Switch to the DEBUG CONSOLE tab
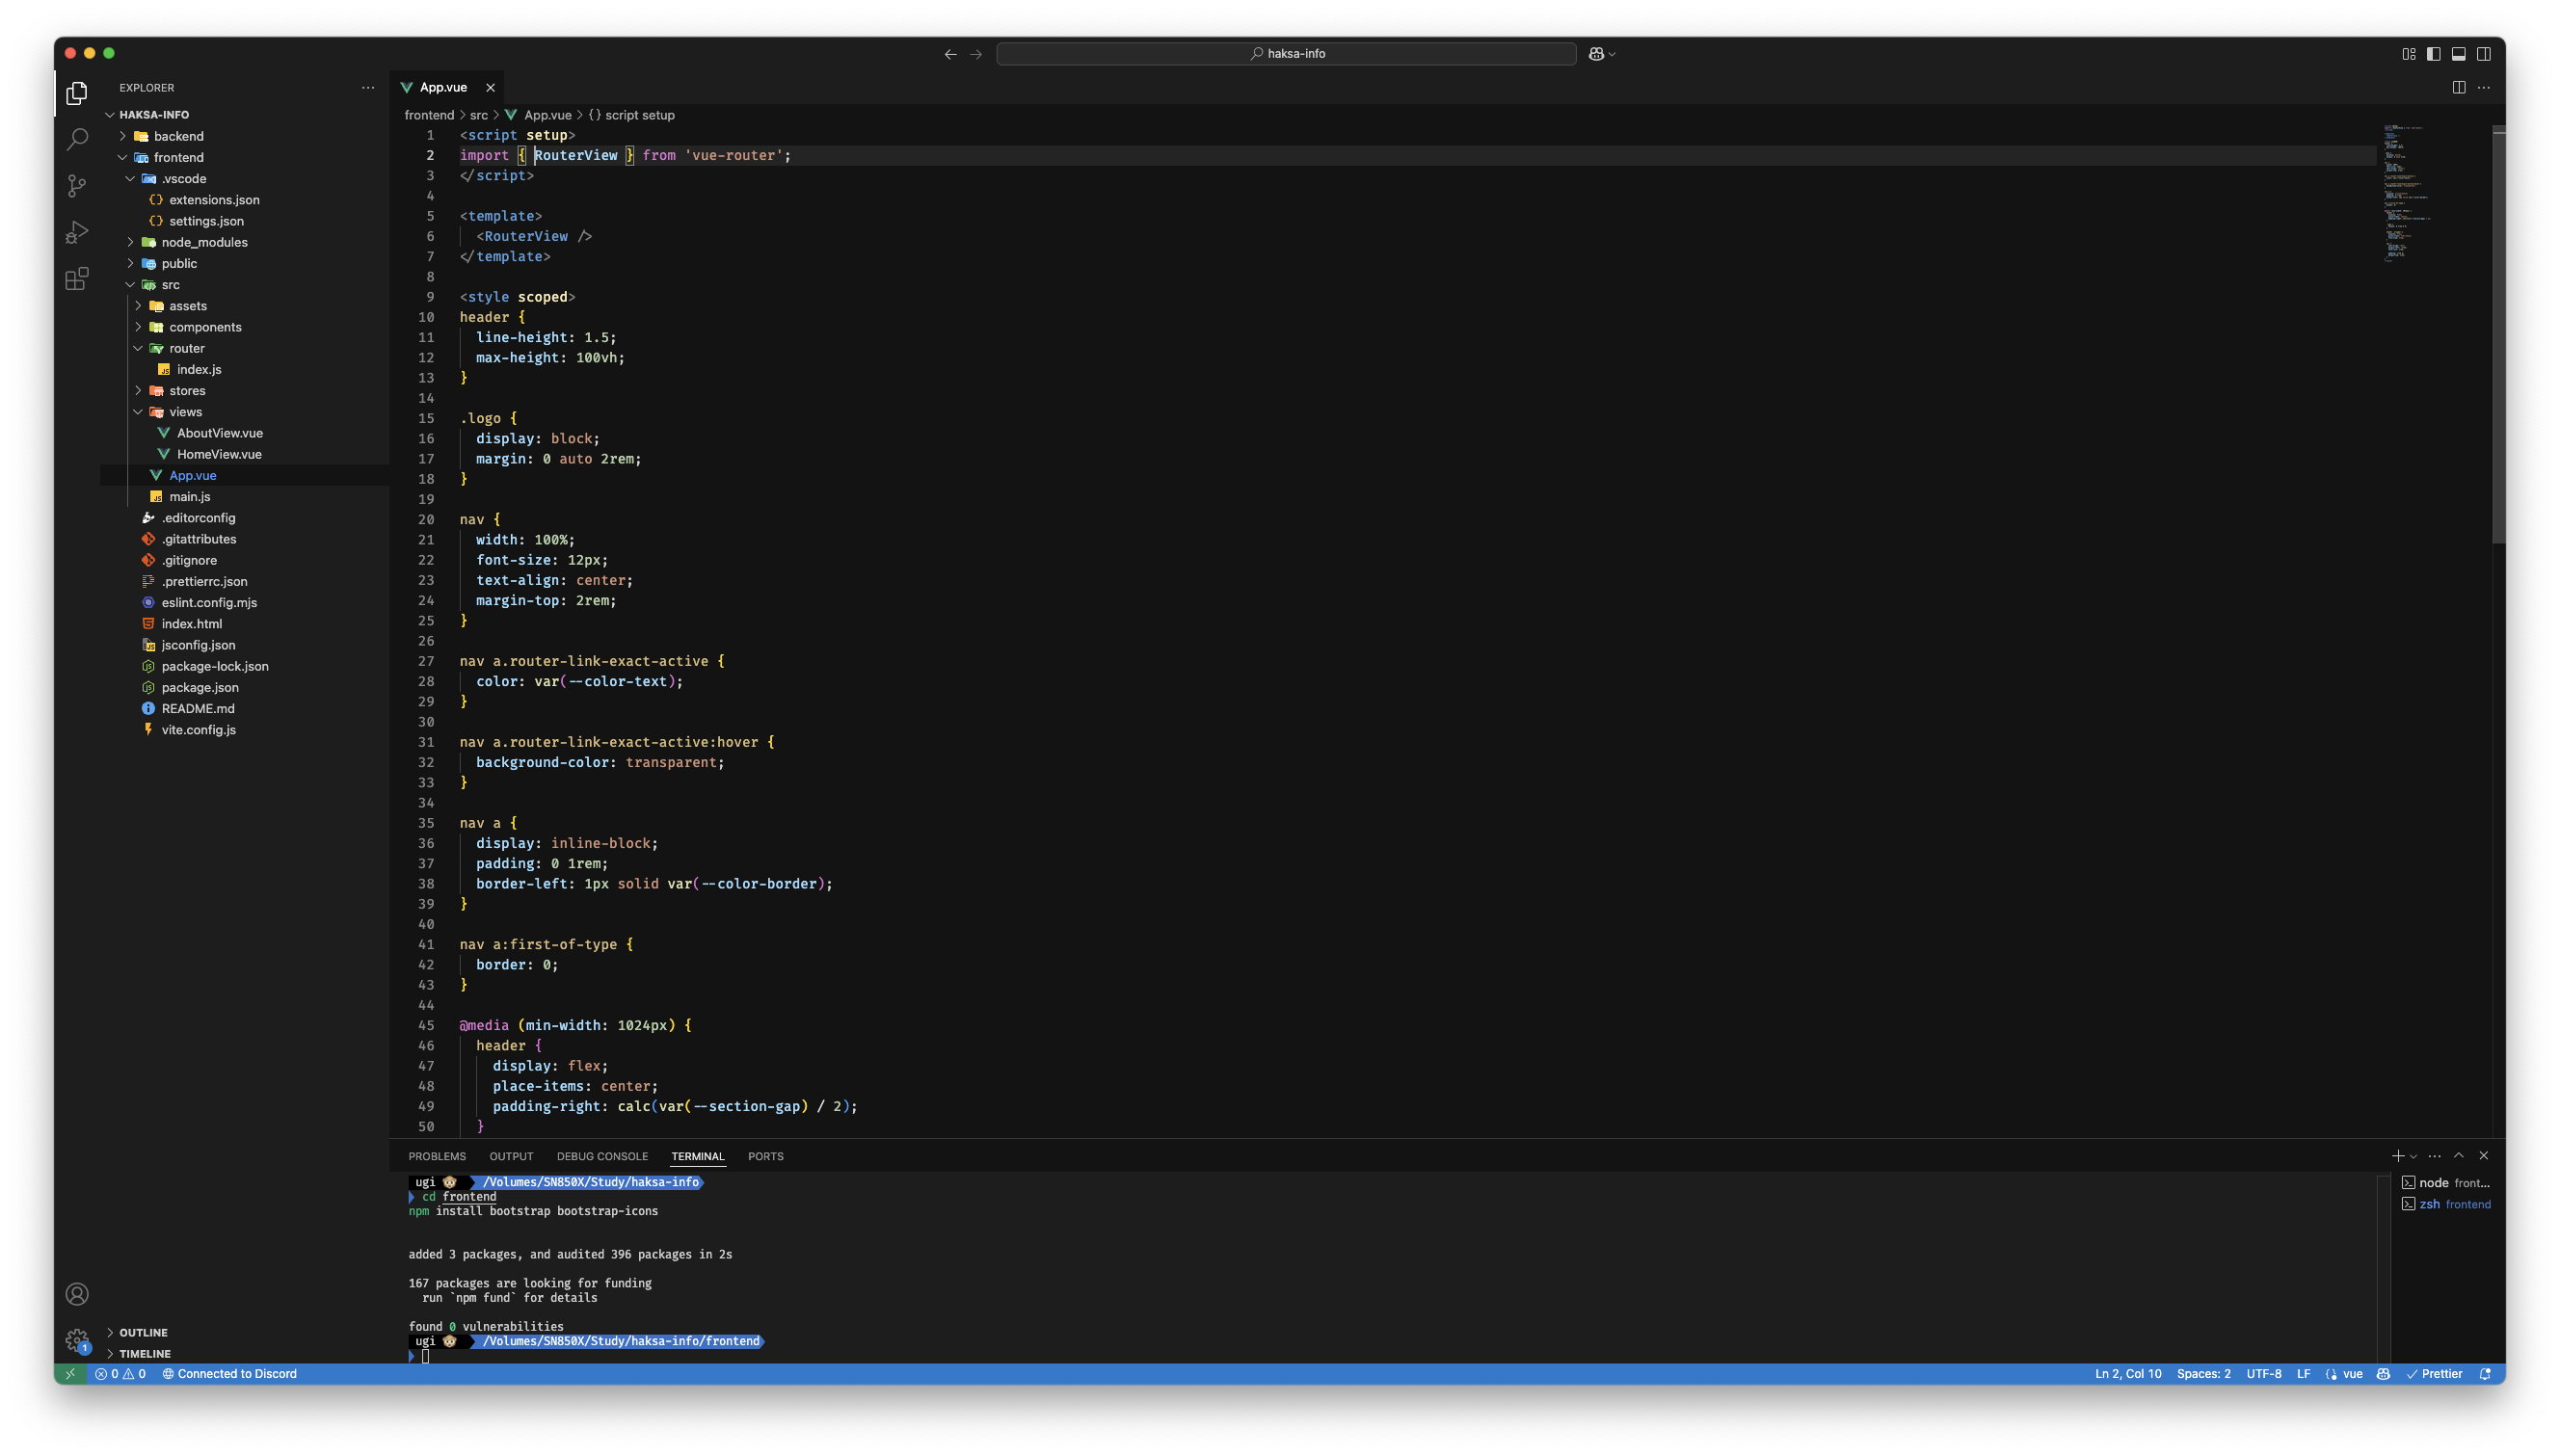The width and height of the screenshot is (2560, 1456). coord(602,1157)
